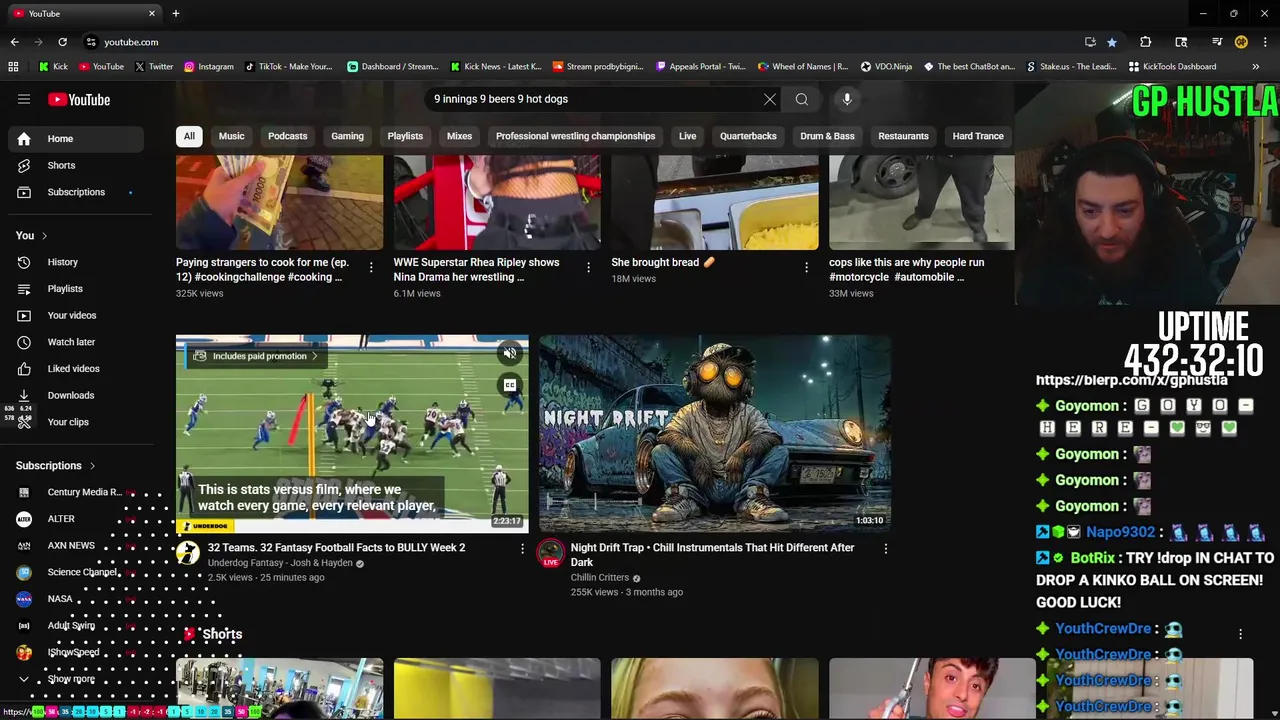Select the Podcasts filter chip
This screenshot has width=1280, height=720.
[x=287, y=136]
